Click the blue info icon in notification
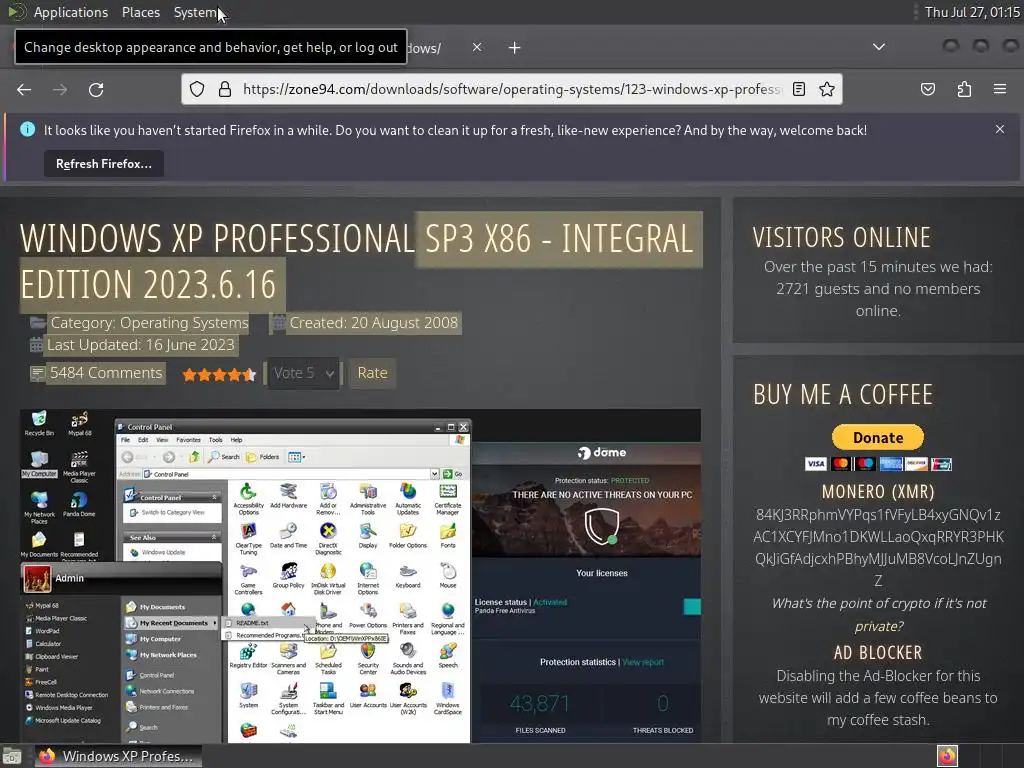Image resolution: width=1024 pixels, height=768 pixels. (27, 129)
